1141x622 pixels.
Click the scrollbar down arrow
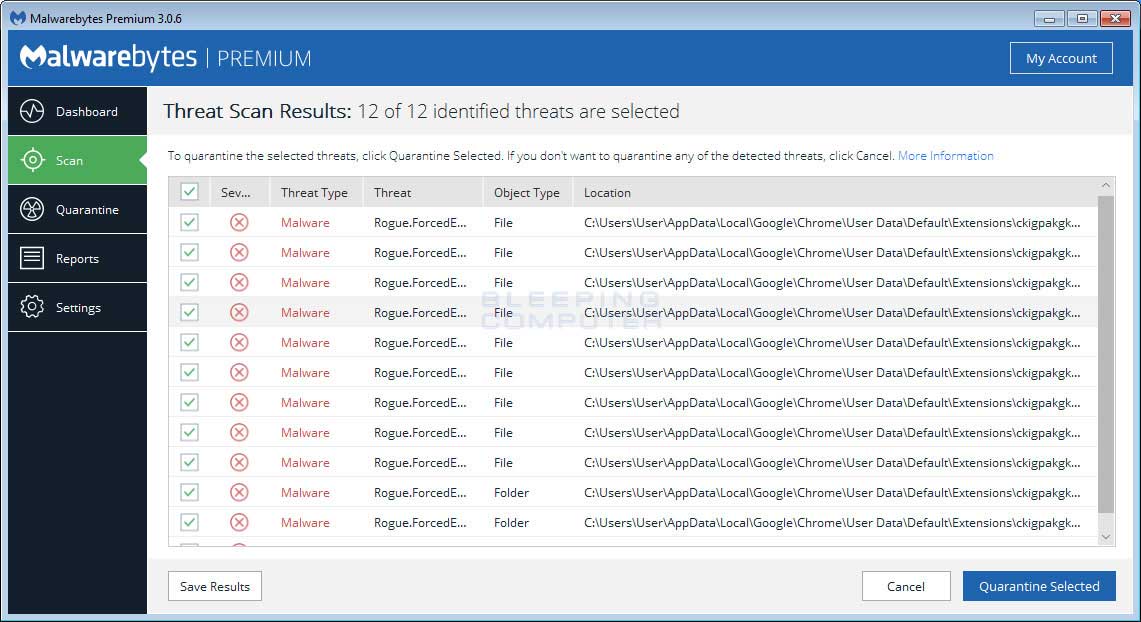pos(1106,537)
